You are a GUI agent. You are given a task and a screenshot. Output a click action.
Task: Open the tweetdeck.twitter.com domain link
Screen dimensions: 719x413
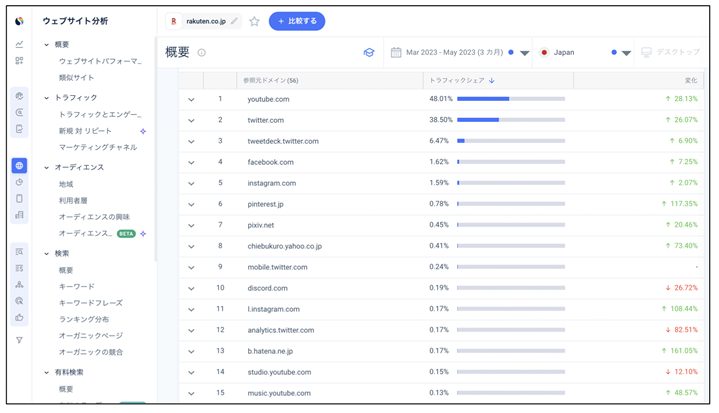(x=283, y=141)
